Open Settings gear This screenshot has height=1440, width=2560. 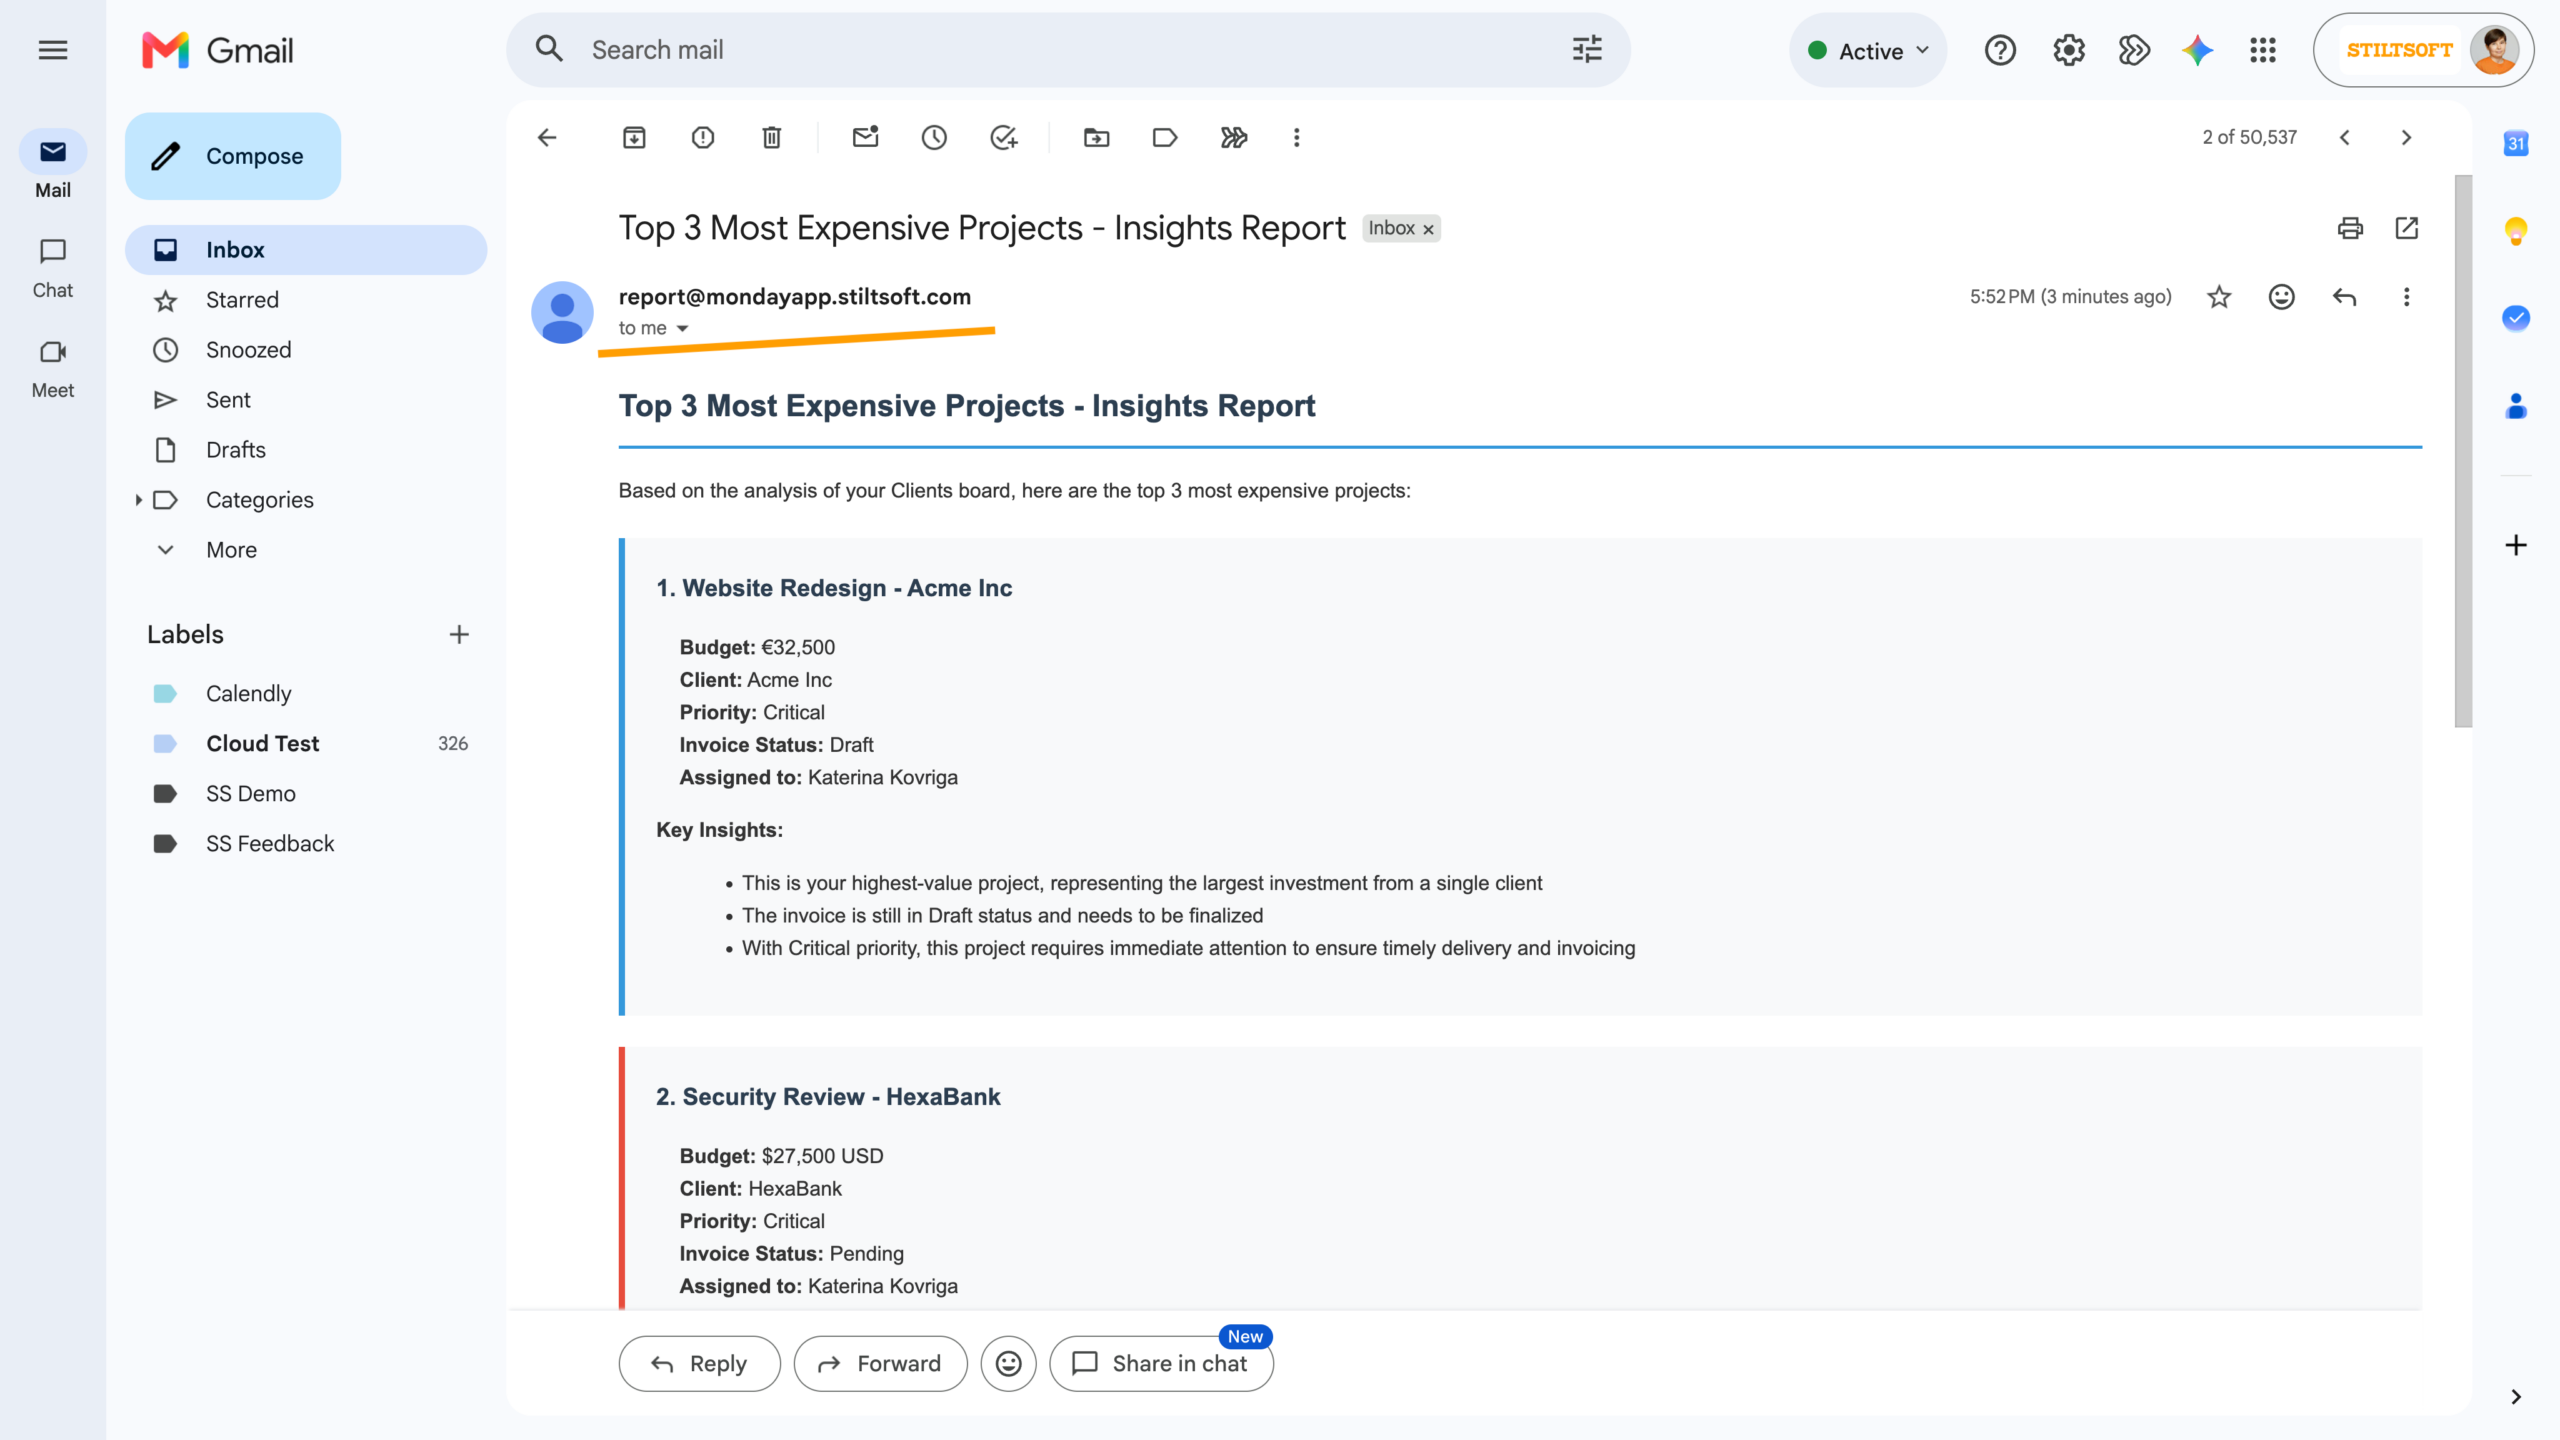pyautogui.click(x=2069, y=50)
